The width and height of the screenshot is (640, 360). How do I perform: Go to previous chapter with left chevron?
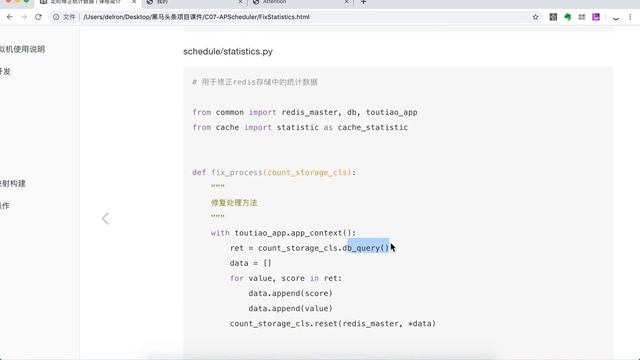tap(105, 218)
